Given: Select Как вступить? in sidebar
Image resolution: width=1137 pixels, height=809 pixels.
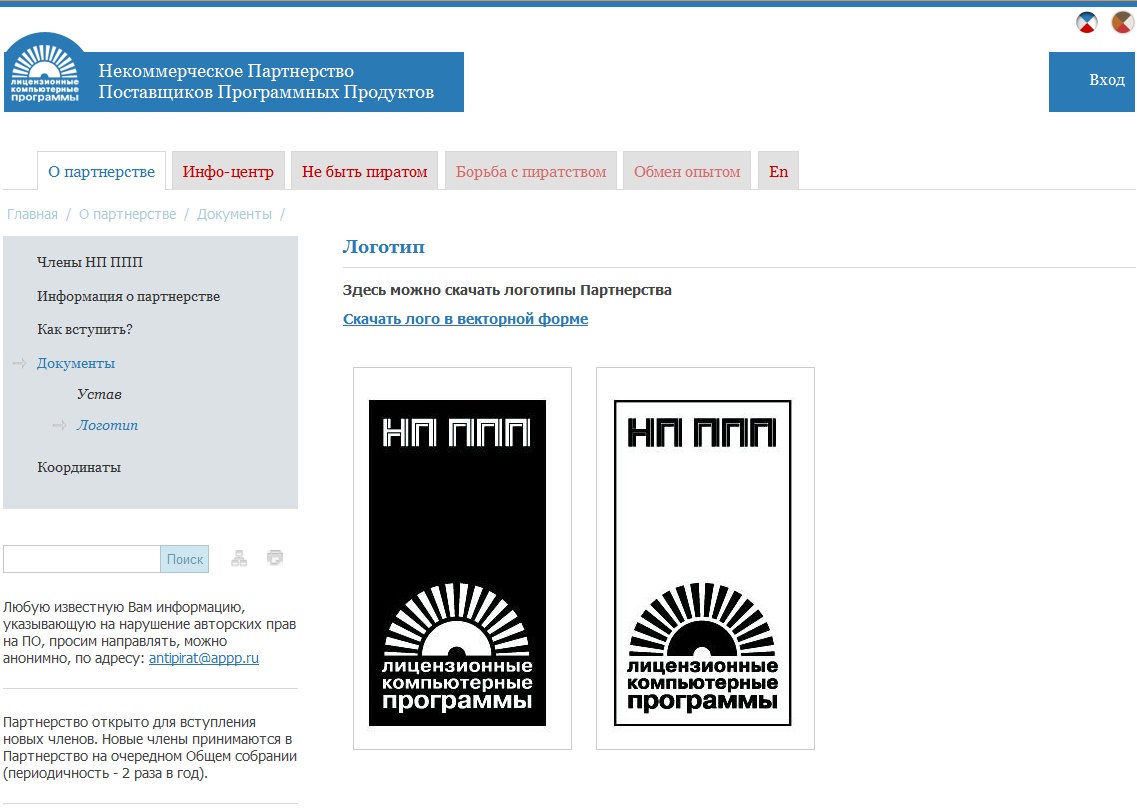Looking at the screenshot, I should pos(85,329).
